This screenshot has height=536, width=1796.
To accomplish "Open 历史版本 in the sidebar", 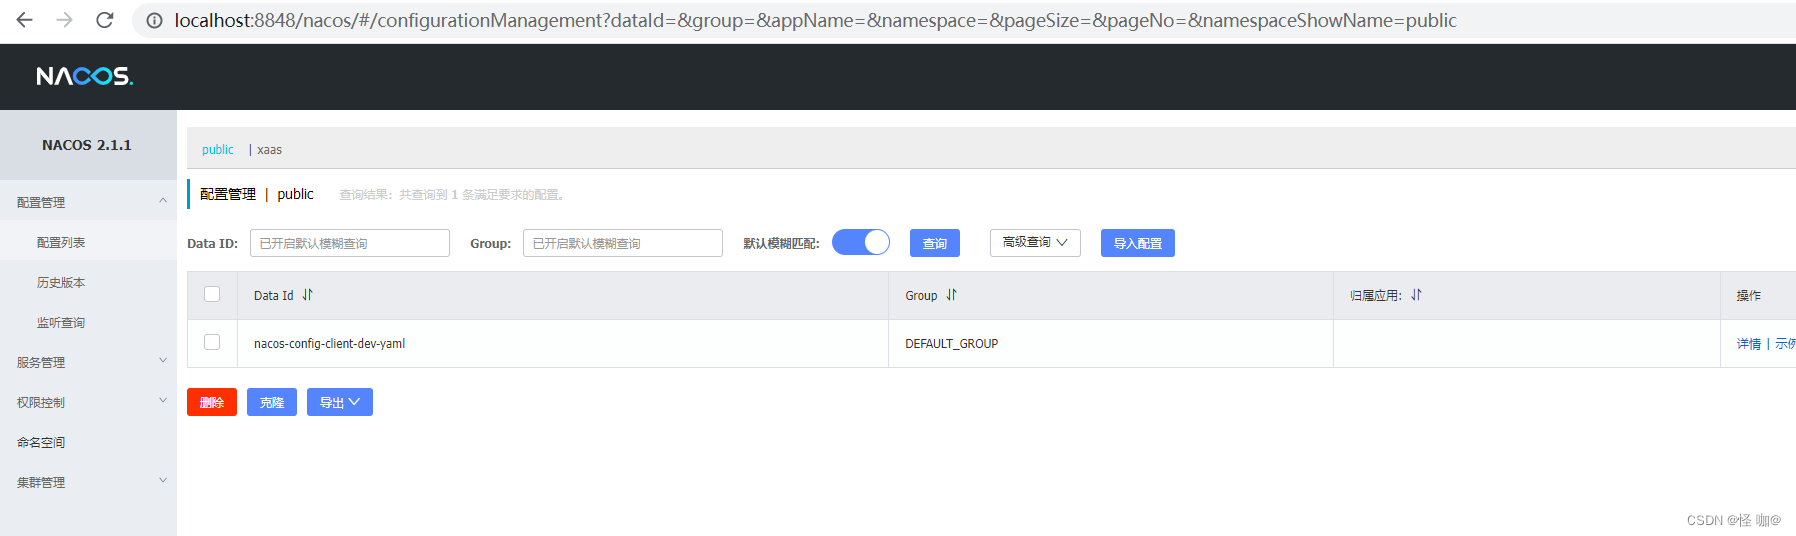I will point(61,283).
